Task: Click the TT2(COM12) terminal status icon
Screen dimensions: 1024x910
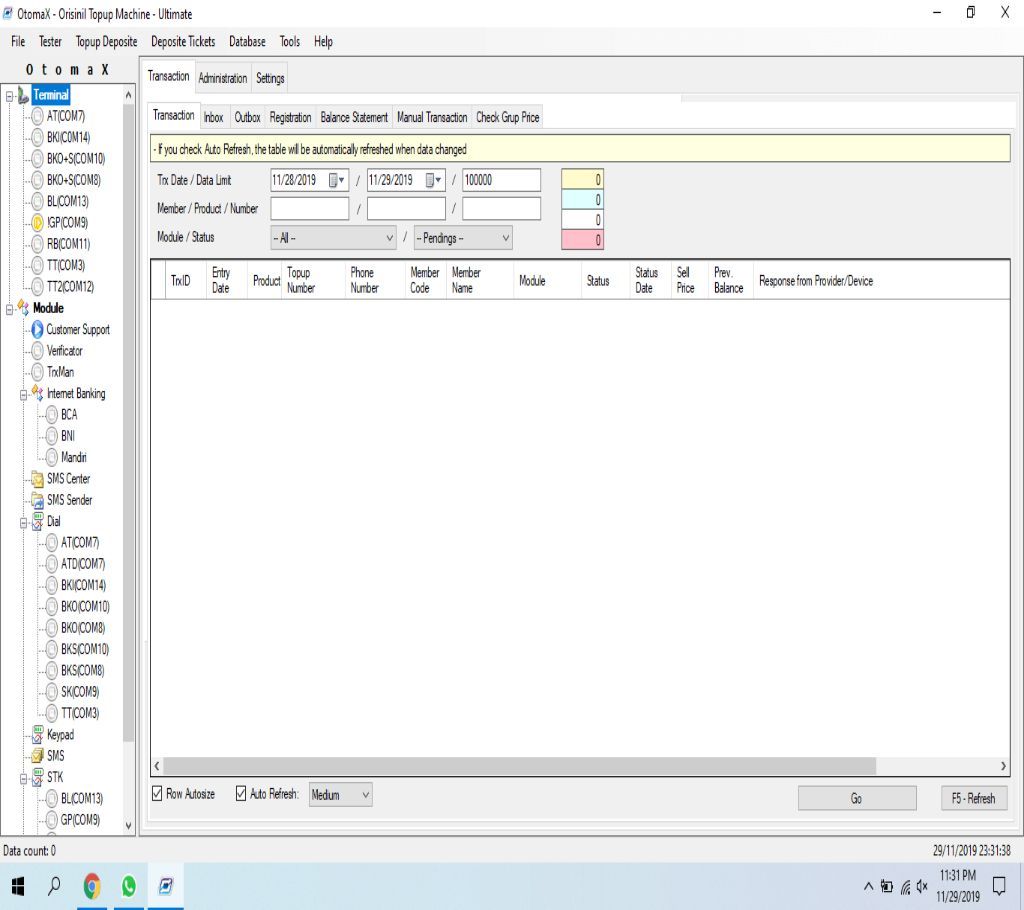Action: point(38,287)
